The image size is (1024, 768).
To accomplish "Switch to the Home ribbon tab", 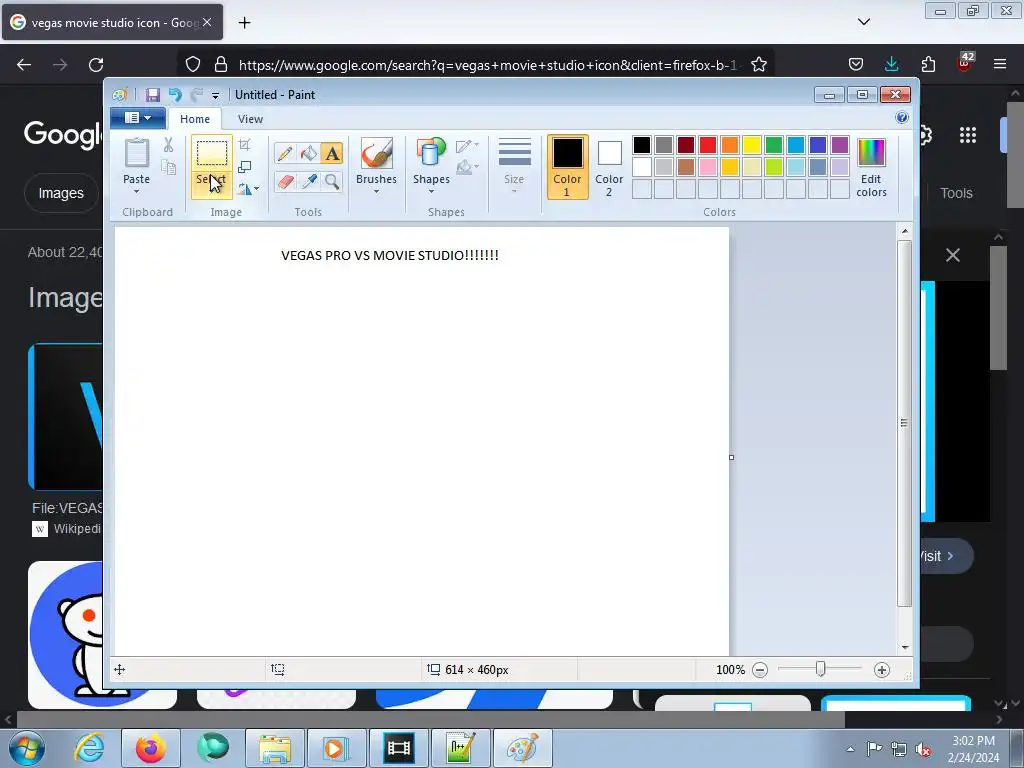I will point(195,119).
